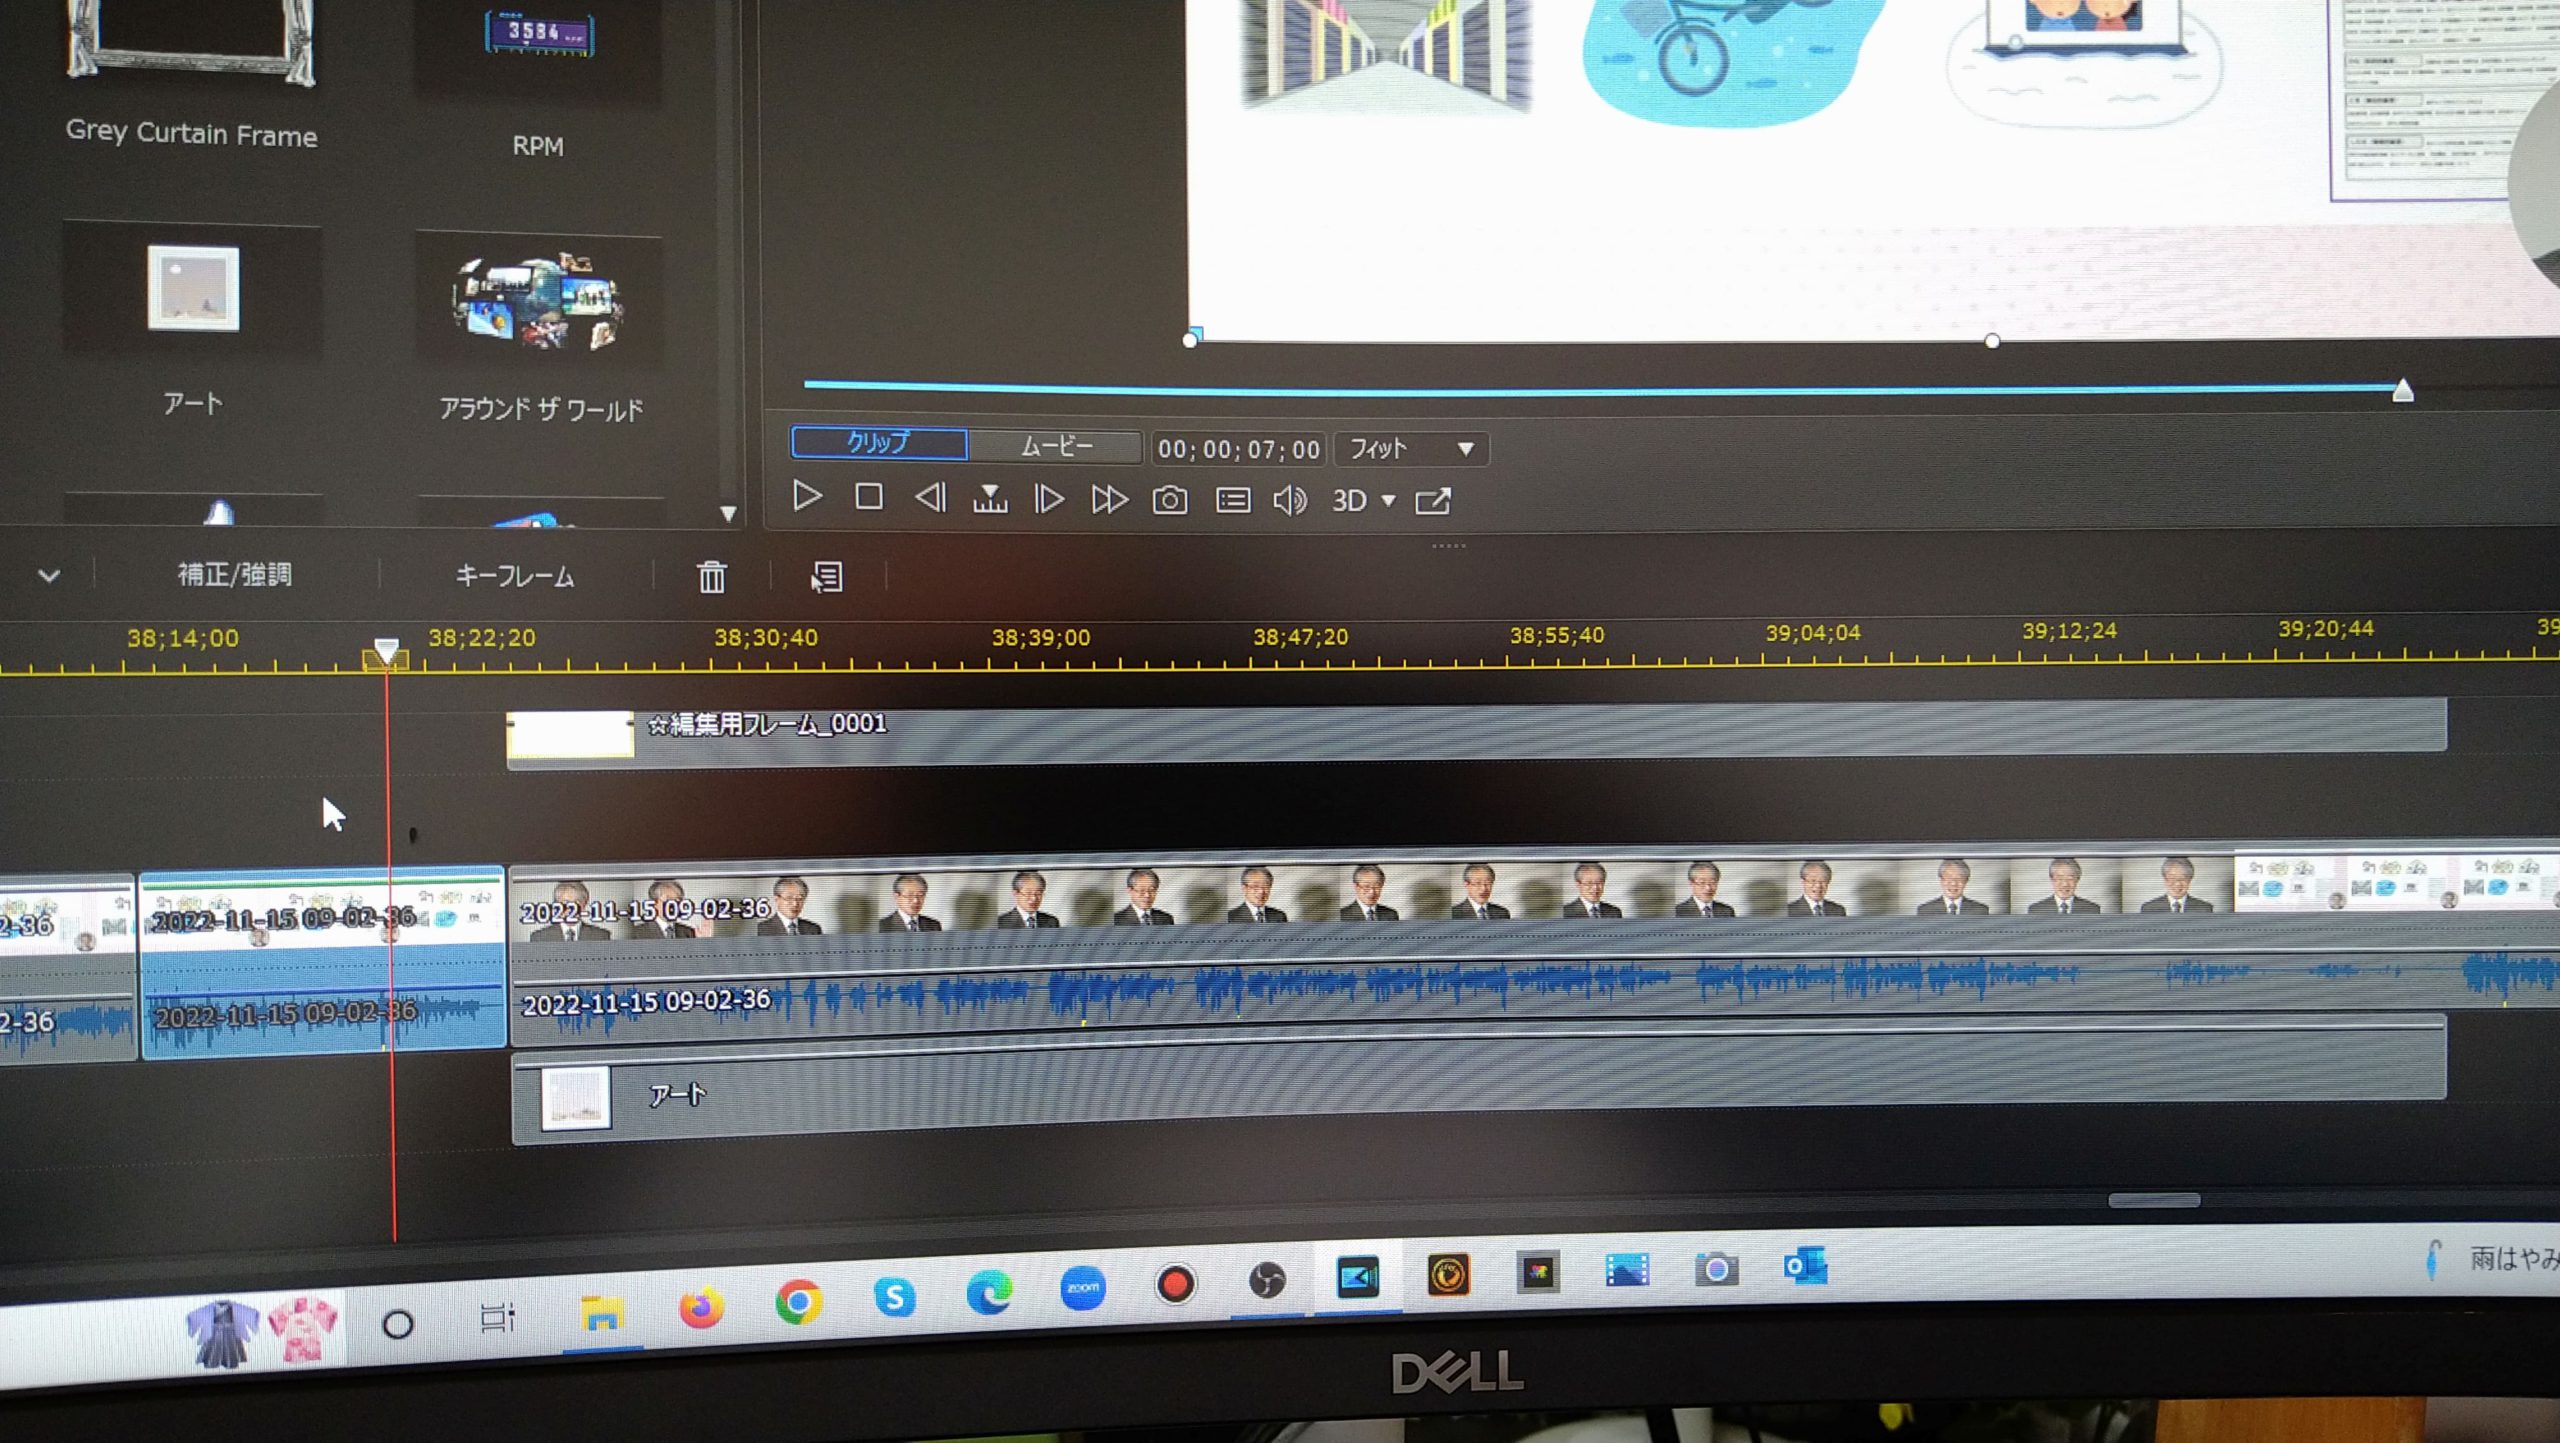Screen dimensions: 2560x1443
Task: Open preview quality and display options icon
Action: pos(1232,500)
